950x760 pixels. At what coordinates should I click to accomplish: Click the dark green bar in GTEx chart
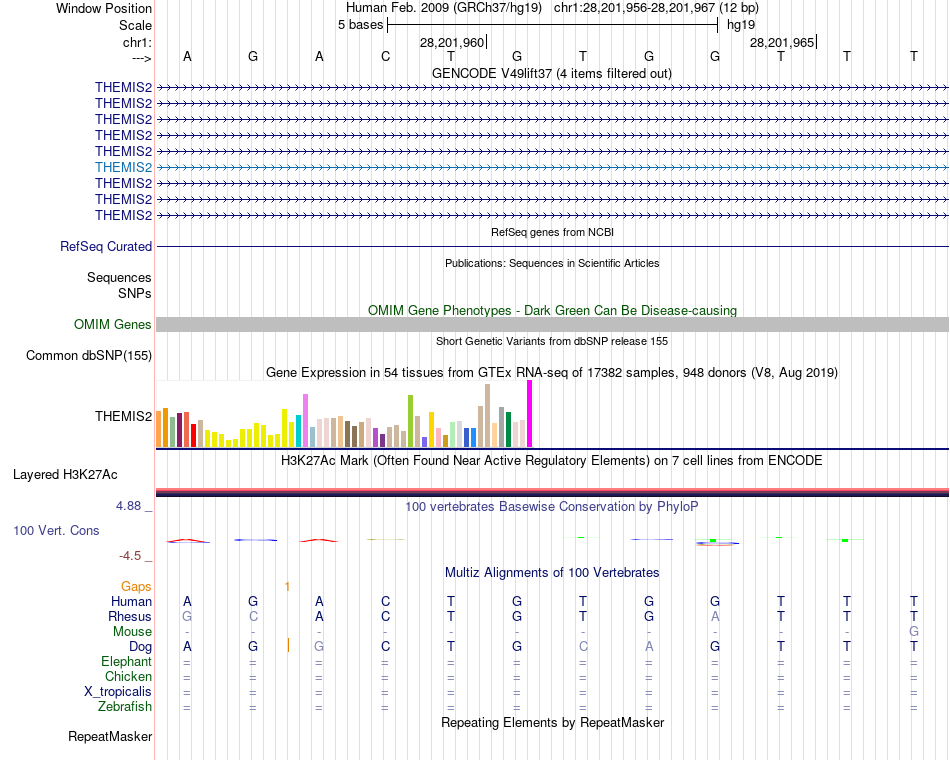508,430
